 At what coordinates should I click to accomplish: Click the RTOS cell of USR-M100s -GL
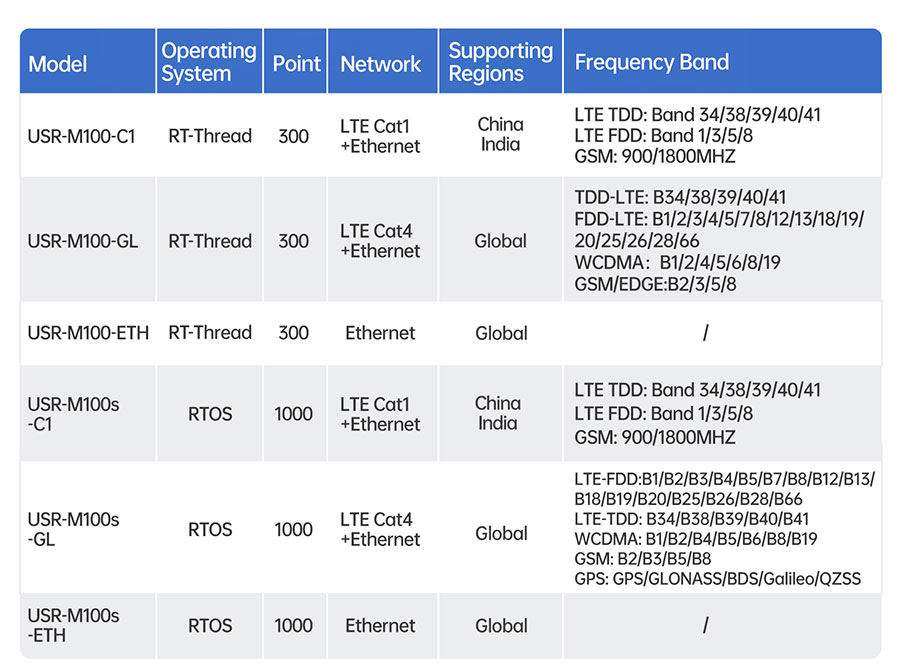tap(210, 529)
